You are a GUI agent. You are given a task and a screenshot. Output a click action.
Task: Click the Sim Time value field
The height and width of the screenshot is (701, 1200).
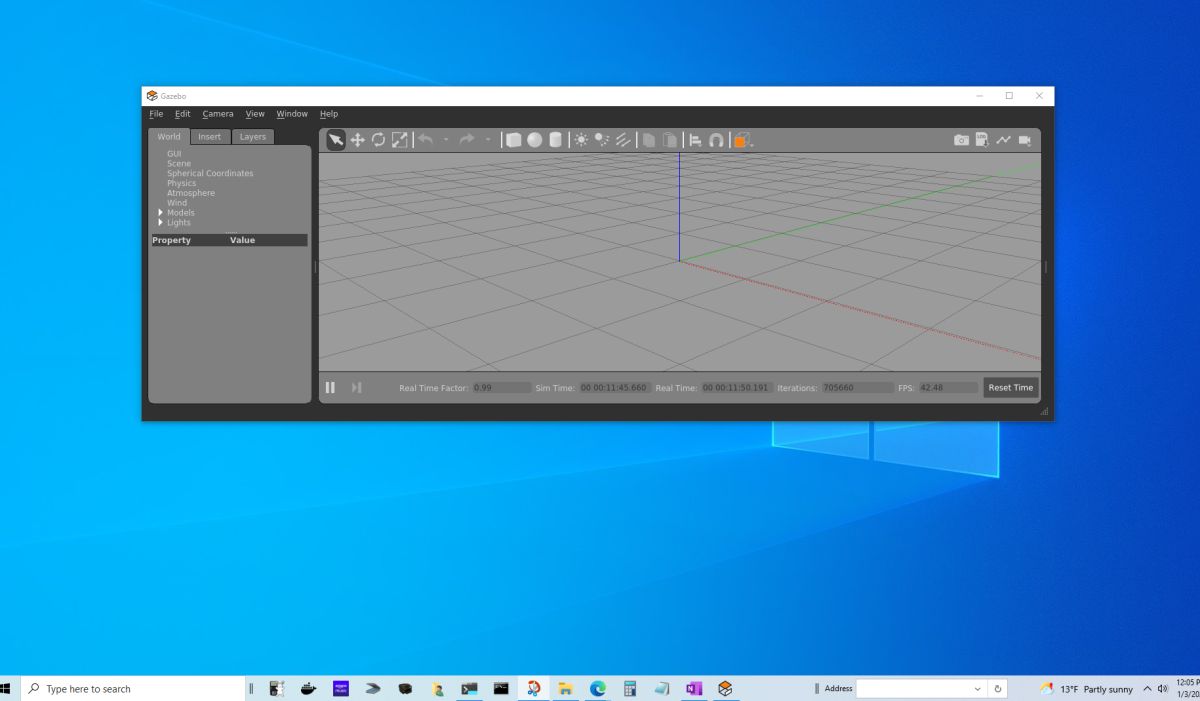(615, 387)
